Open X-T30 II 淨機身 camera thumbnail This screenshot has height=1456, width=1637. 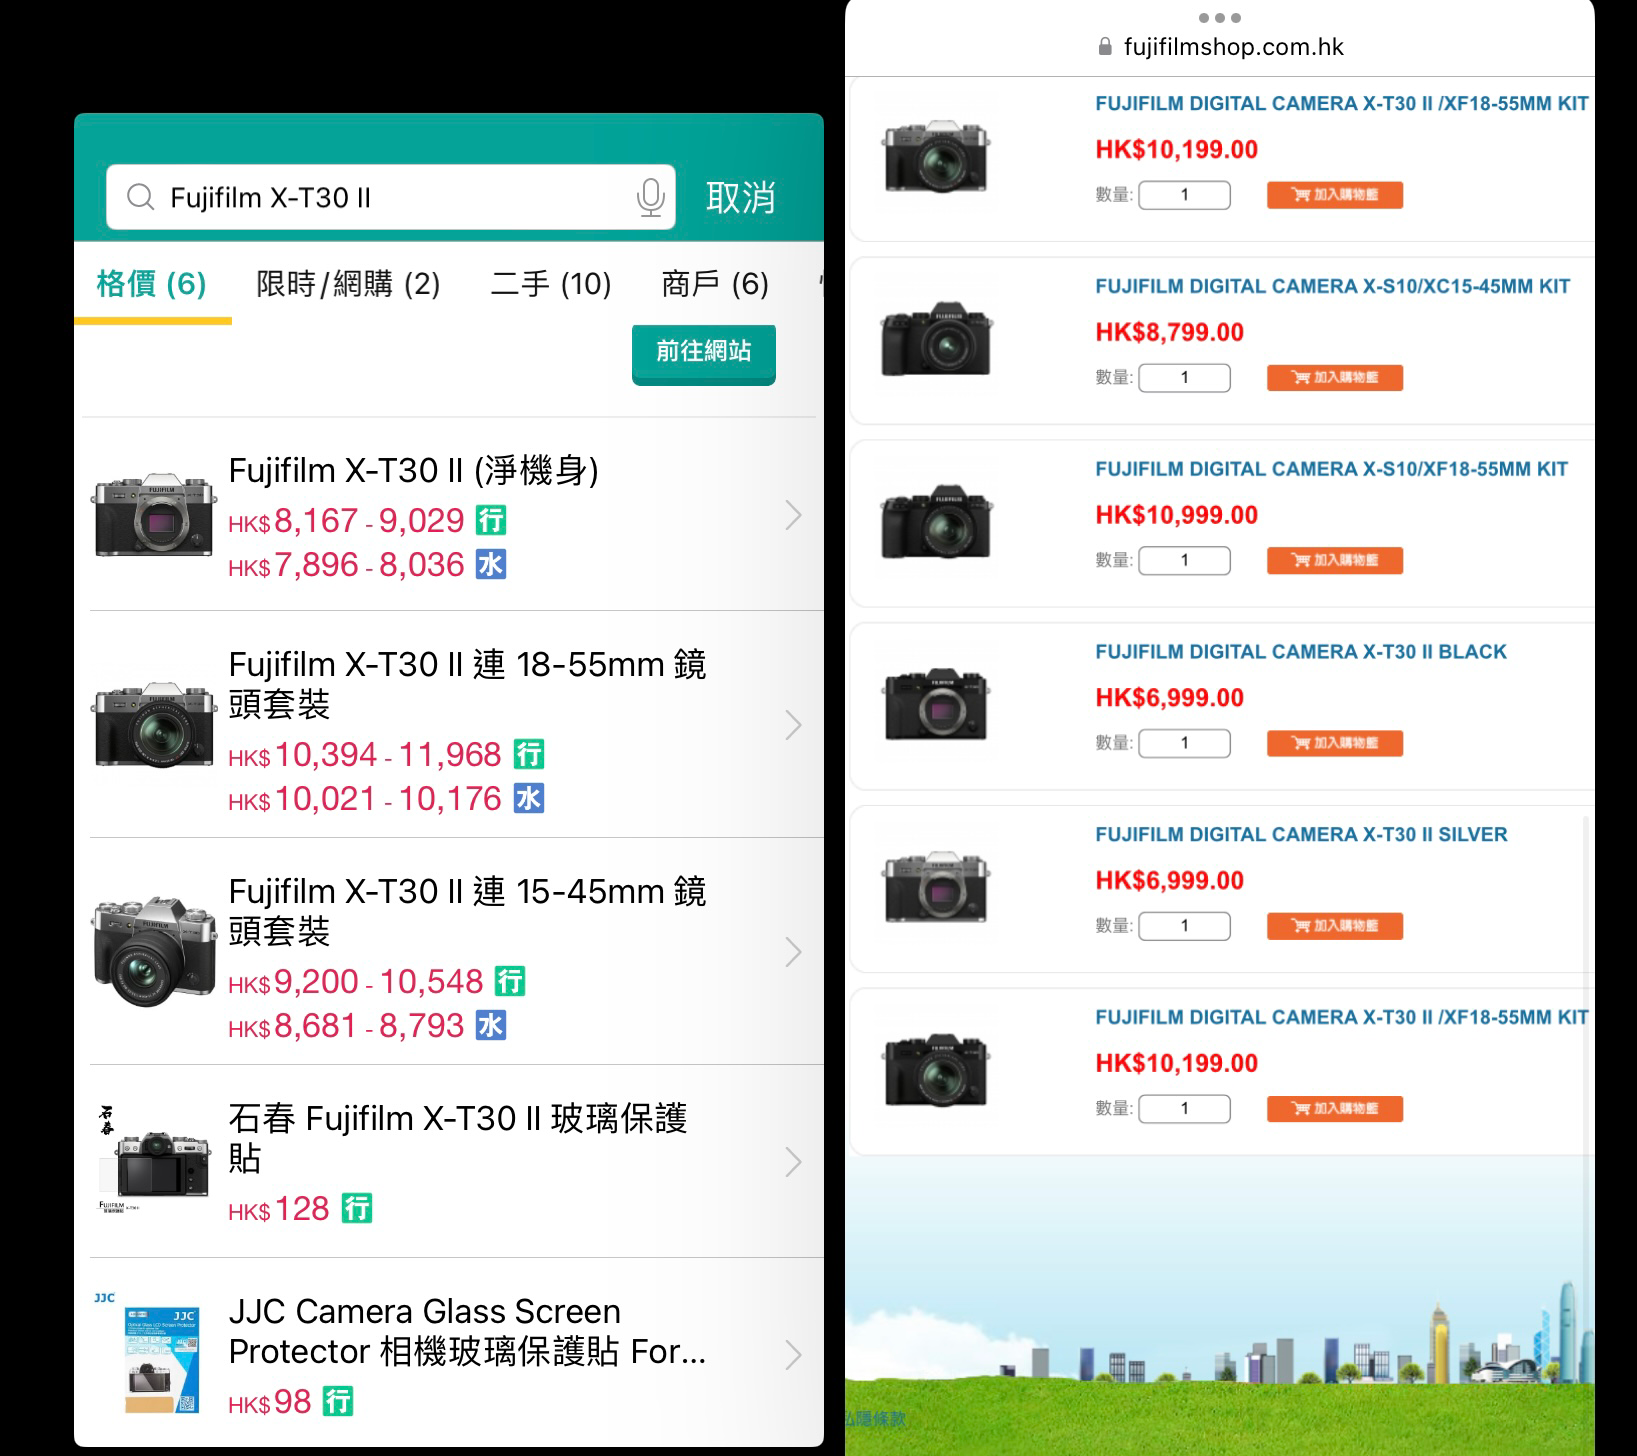pyautogui.click(x=154, y=516)
